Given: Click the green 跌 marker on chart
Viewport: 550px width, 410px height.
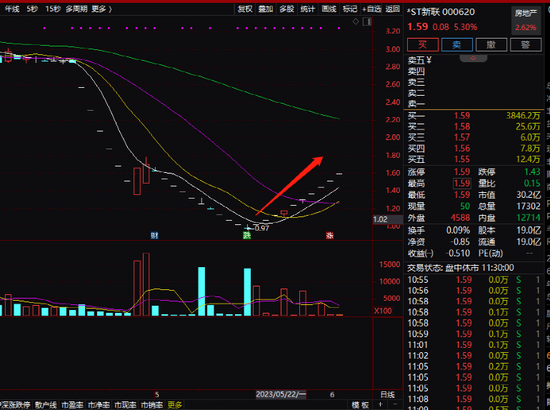Looking at the screenshot, I should click(247, 235).
